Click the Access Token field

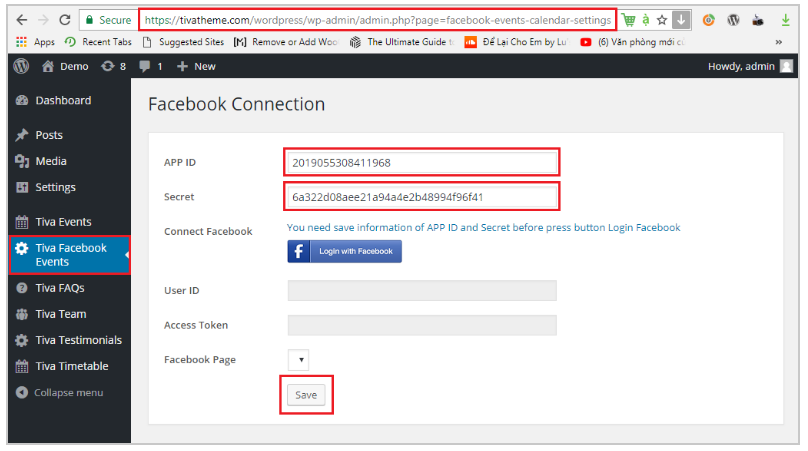422,325
